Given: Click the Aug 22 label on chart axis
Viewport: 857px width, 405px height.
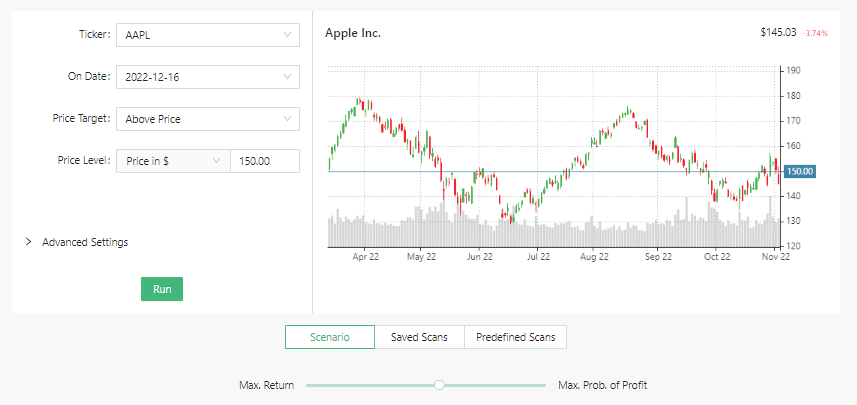Looking at the screenshot, I should (x=595, y=256).
